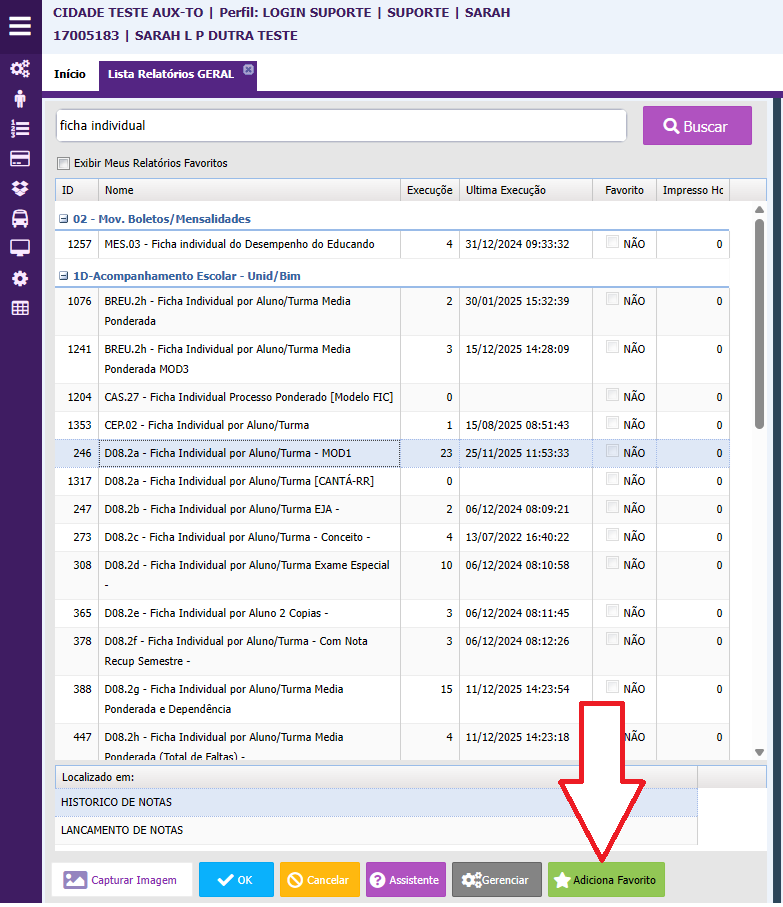The width and height of the screenshot is (783, 907).
Task: Close the Lista Relatórios GERAL tab
Action: 248,69
